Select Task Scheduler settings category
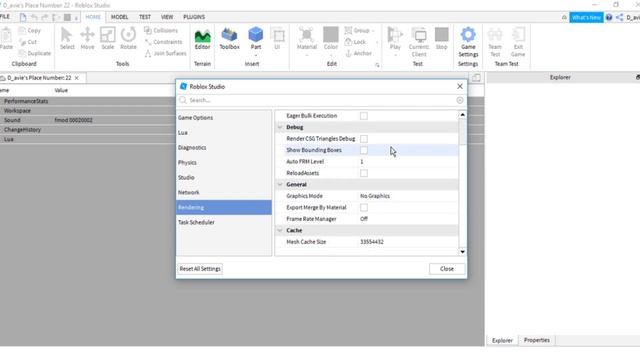 pyautogui.click(x=224, y=222)
